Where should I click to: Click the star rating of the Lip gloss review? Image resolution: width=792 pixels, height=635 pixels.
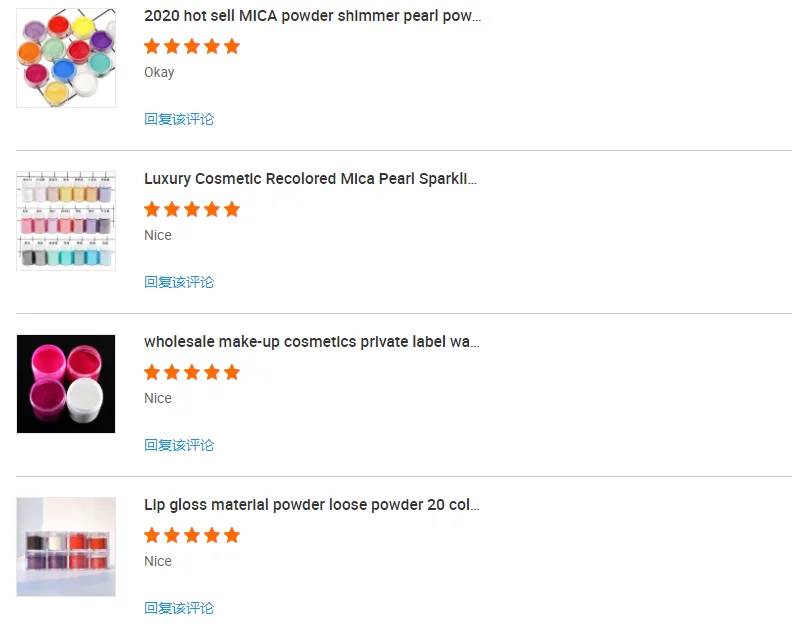192,535
